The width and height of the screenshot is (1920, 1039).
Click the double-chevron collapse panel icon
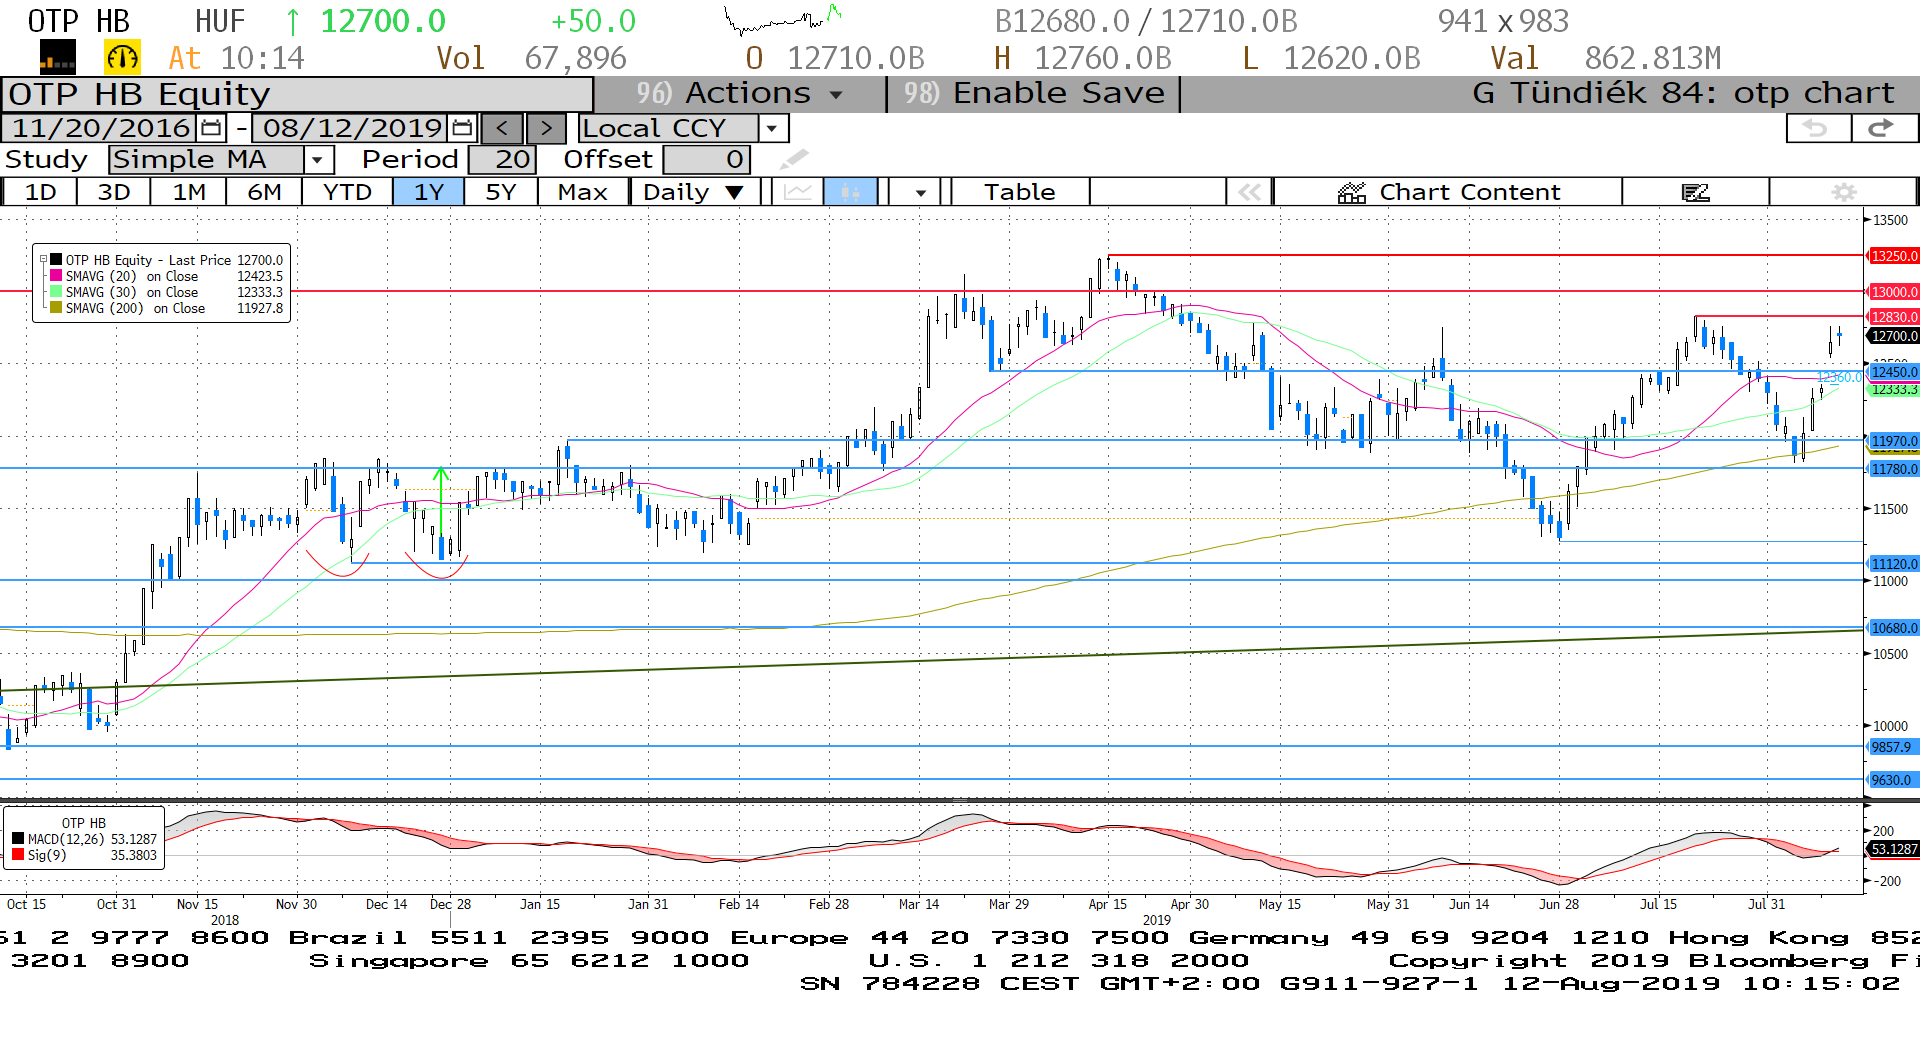[1249, 192]
